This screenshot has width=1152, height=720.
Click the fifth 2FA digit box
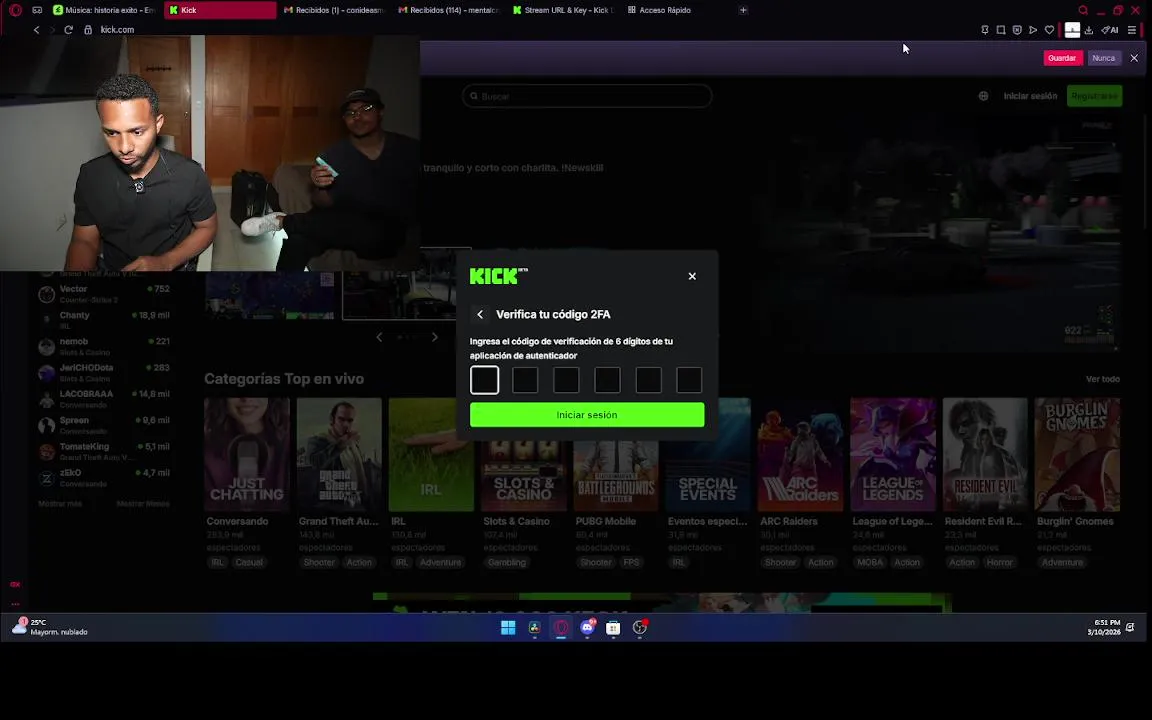coord(649,380)
